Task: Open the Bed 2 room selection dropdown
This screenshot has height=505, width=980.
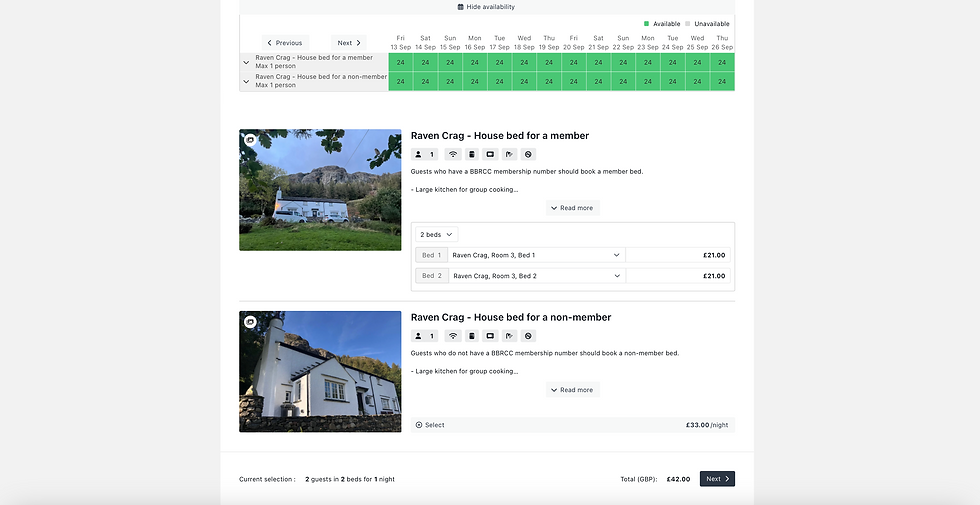Action: coord(536,276)
